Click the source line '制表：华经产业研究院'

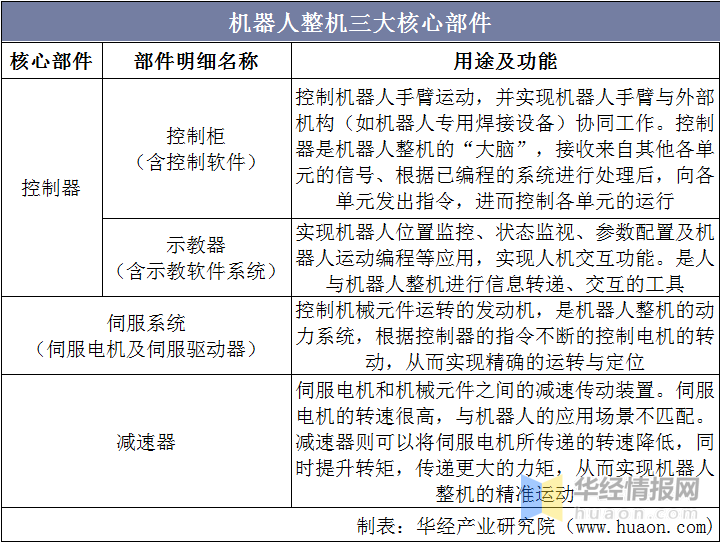coord(536,526)
